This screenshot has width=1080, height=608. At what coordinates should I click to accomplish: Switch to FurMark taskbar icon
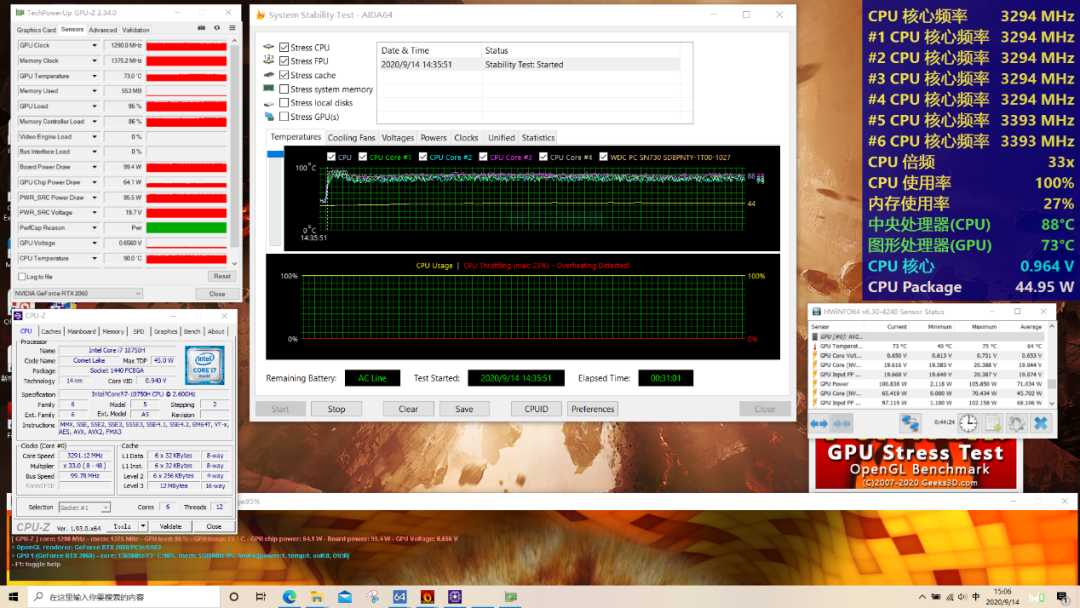pos(427,597)
